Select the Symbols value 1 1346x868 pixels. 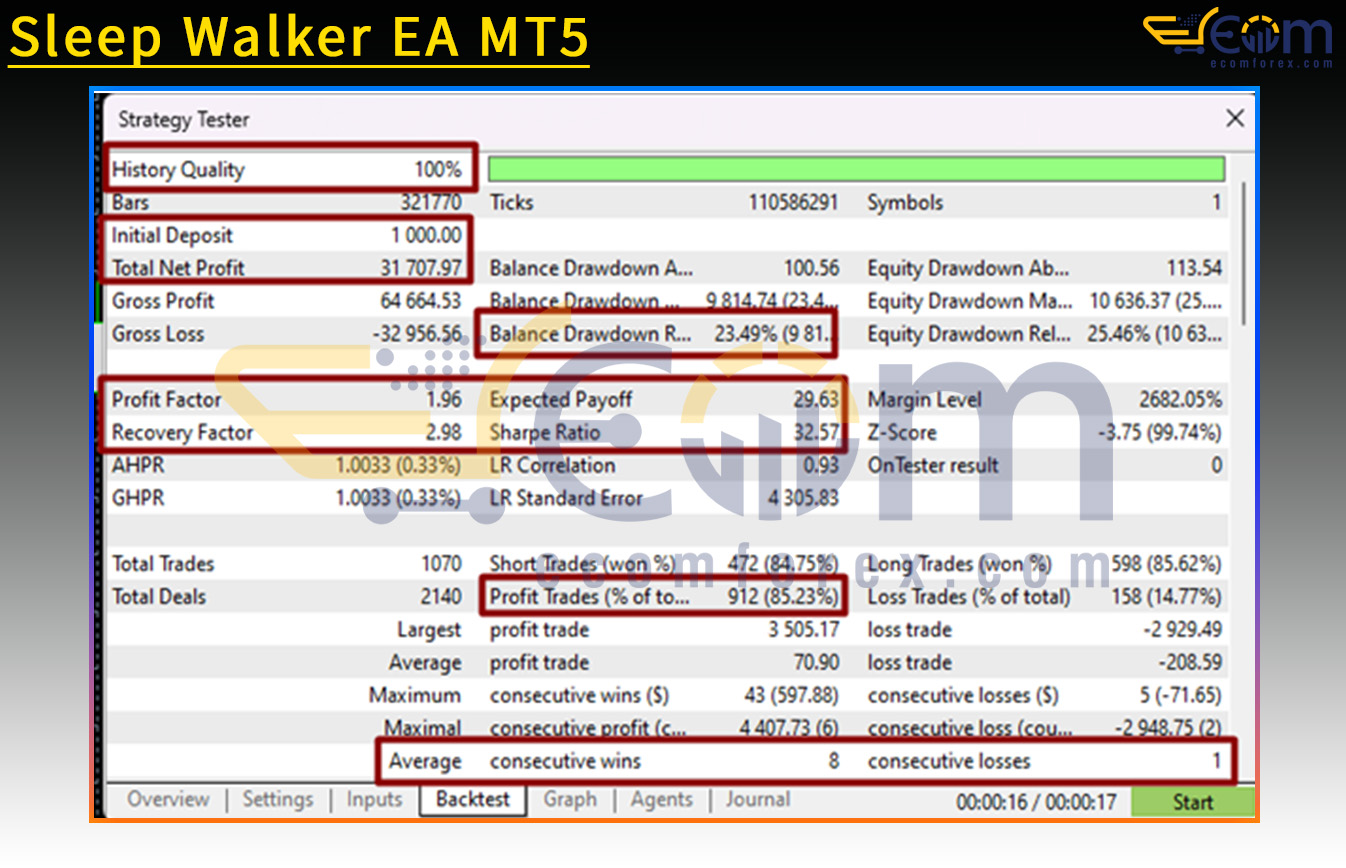point(1217,202)
